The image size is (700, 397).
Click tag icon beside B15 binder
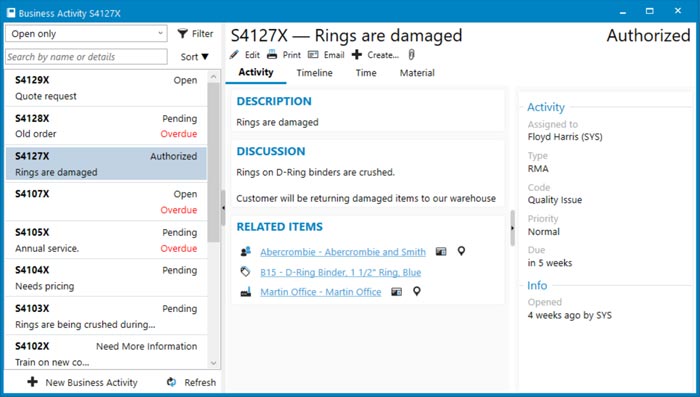245,272
